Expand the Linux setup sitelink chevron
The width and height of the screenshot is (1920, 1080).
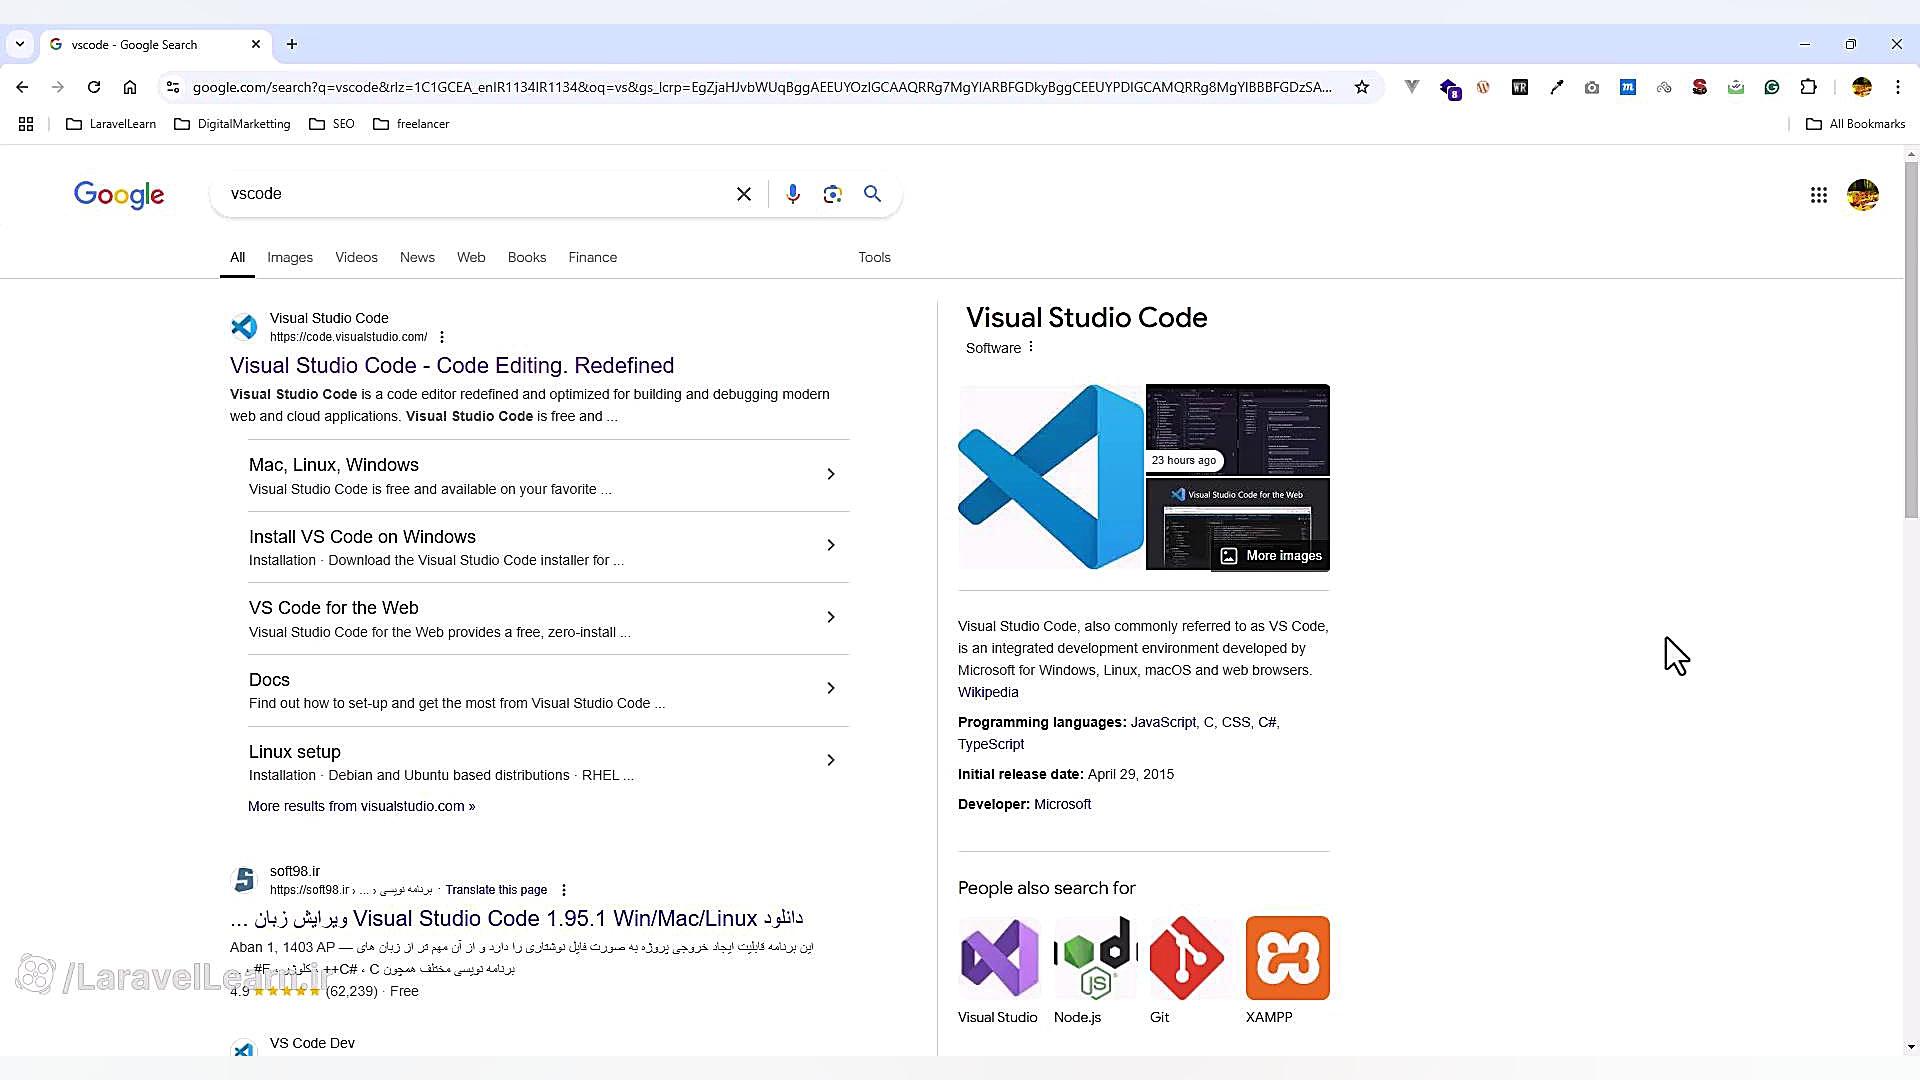[831, 760]
